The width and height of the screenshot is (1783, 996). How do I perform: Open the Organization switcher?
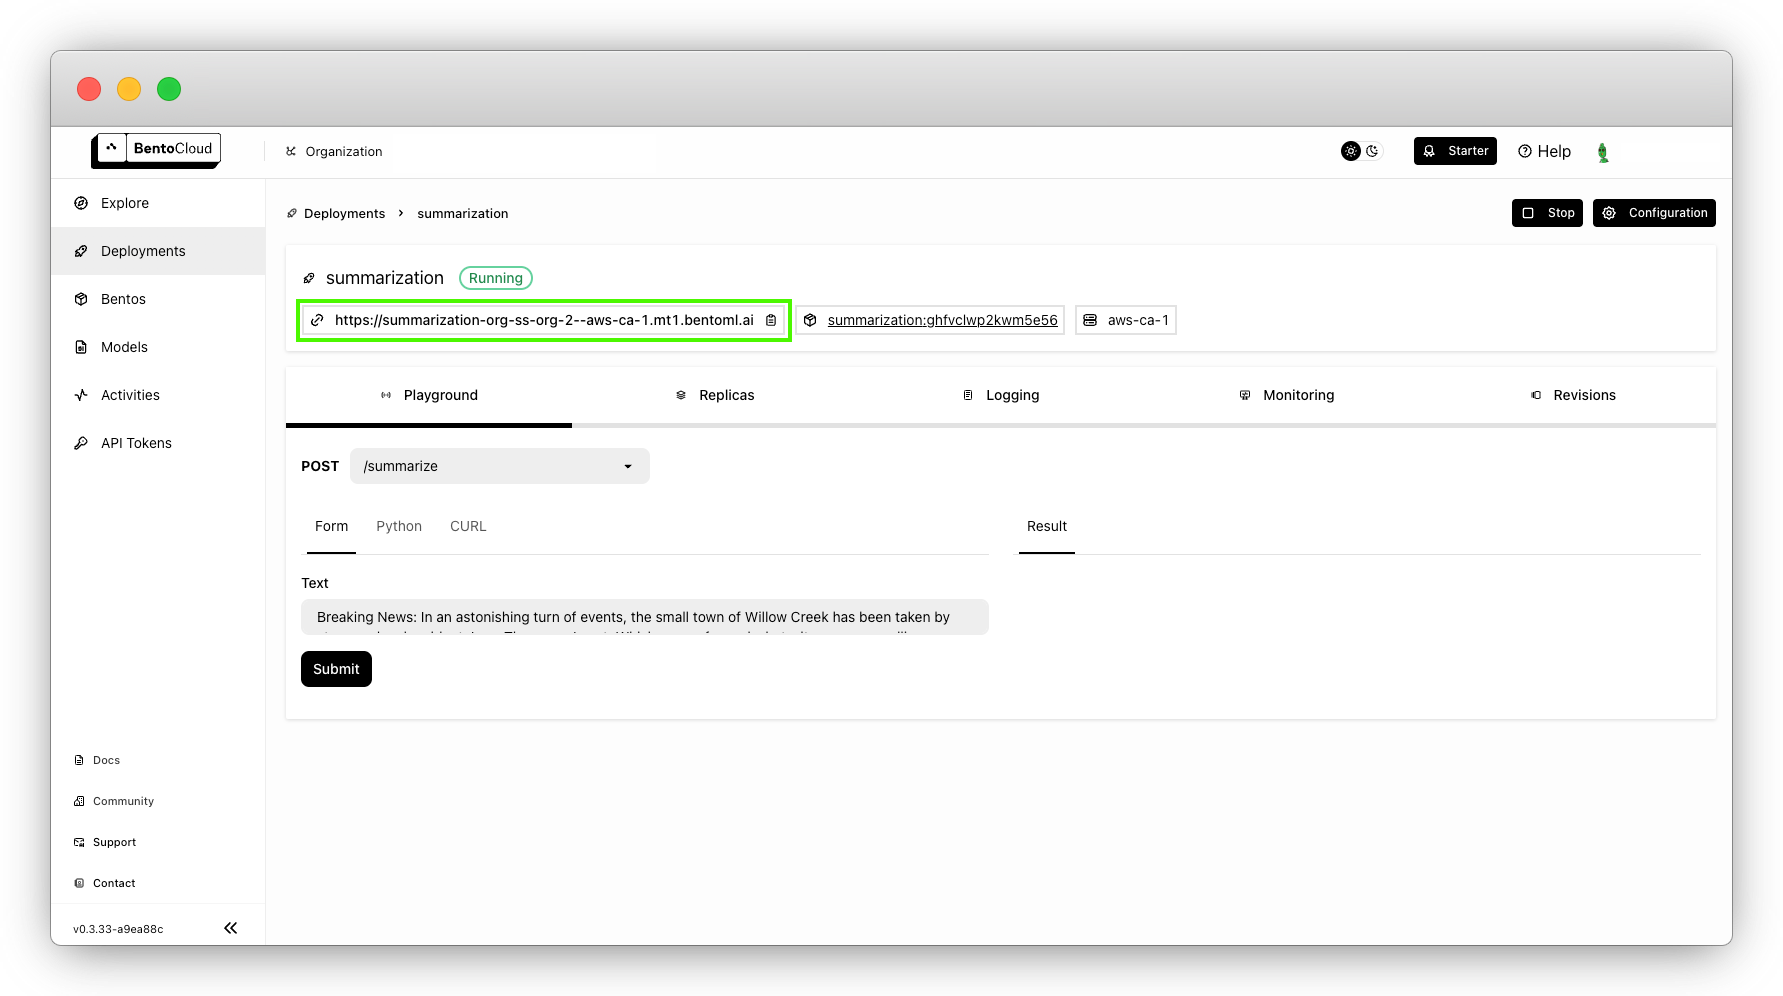click(334, 151)
